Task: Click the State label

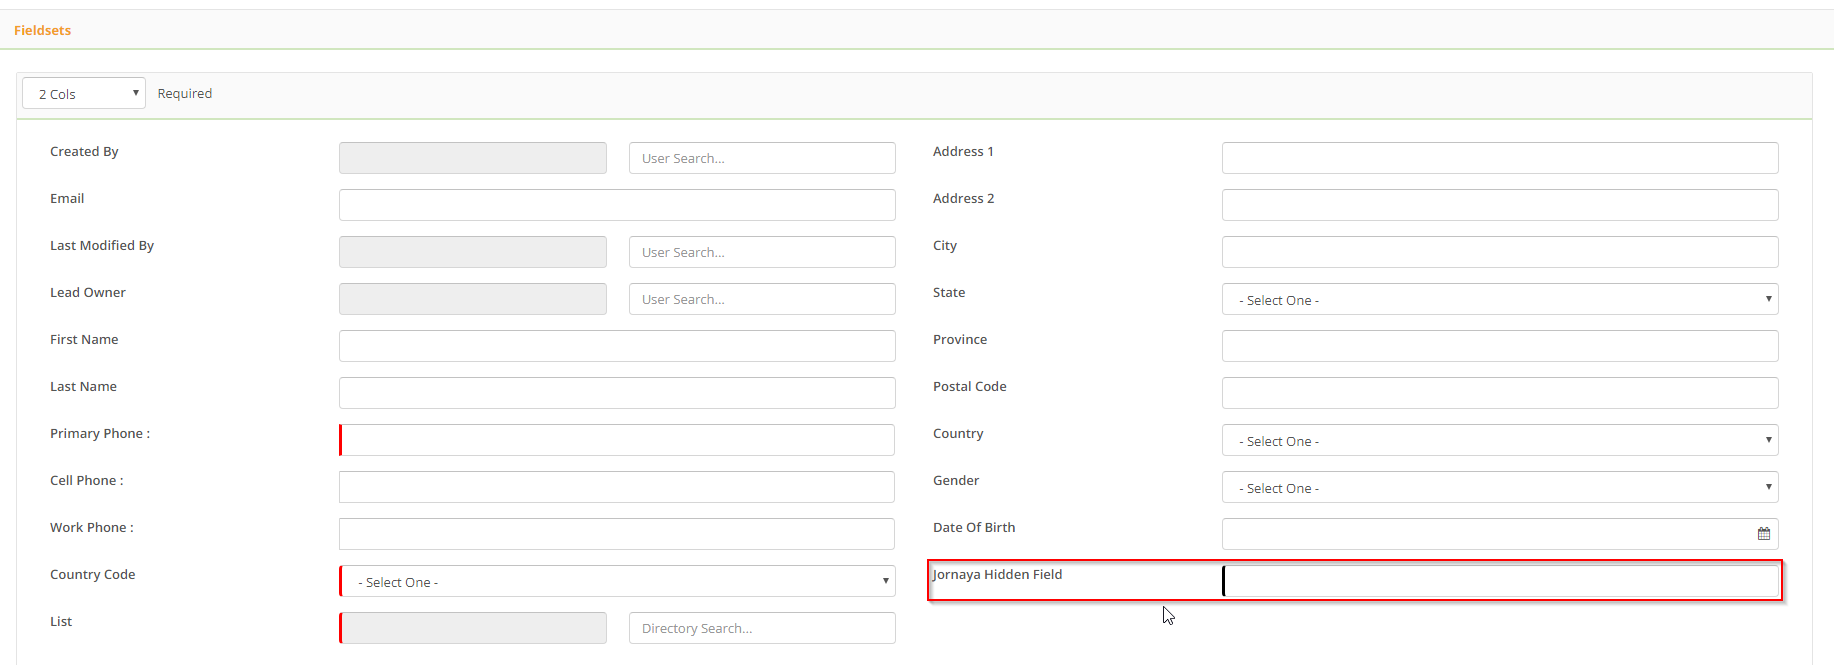Action: pyautogui.click(x=949, y=292)
